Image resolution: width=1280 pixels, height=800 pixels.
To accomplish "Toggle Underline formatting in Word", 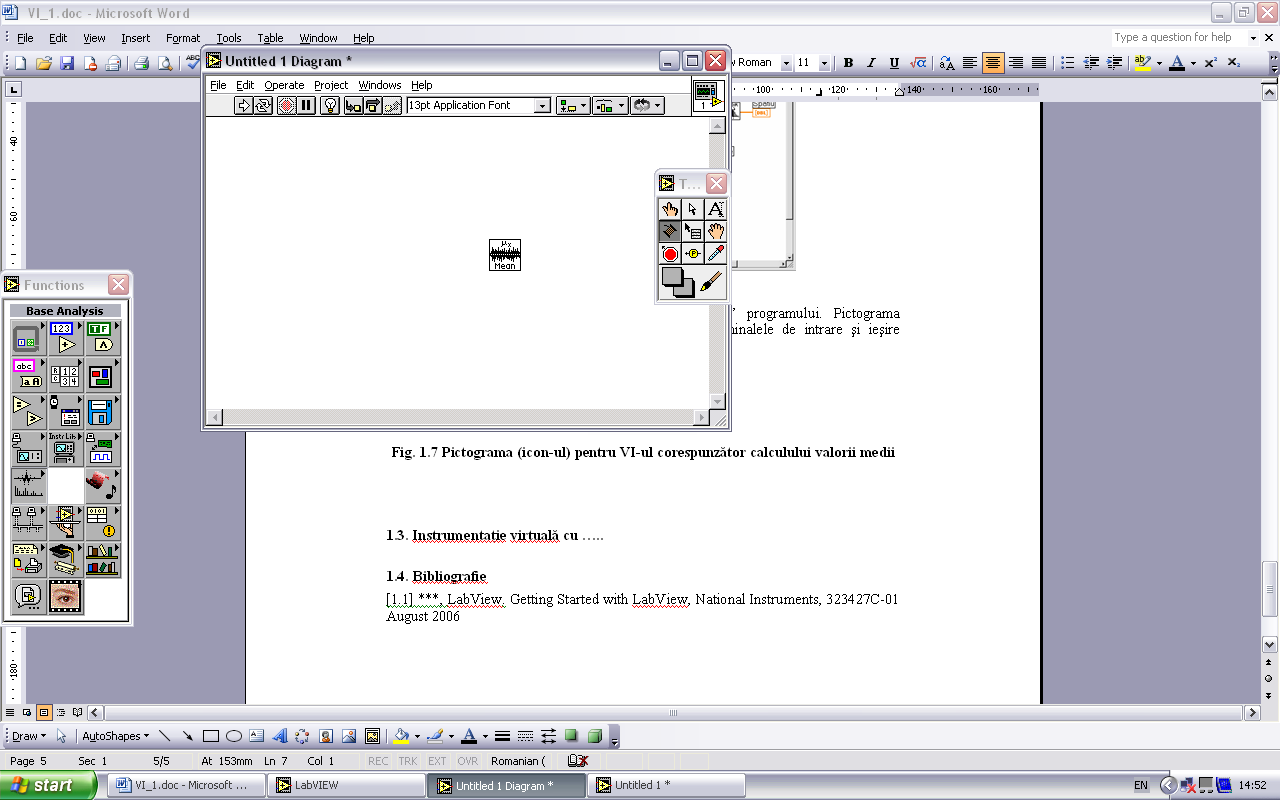I will click(894, 63).
